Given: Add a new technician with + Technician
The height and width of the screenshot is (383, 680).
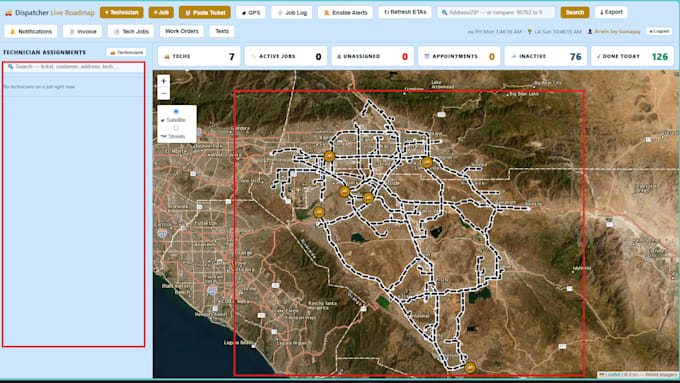Looking at the screenshot, I should pos(121,13).
